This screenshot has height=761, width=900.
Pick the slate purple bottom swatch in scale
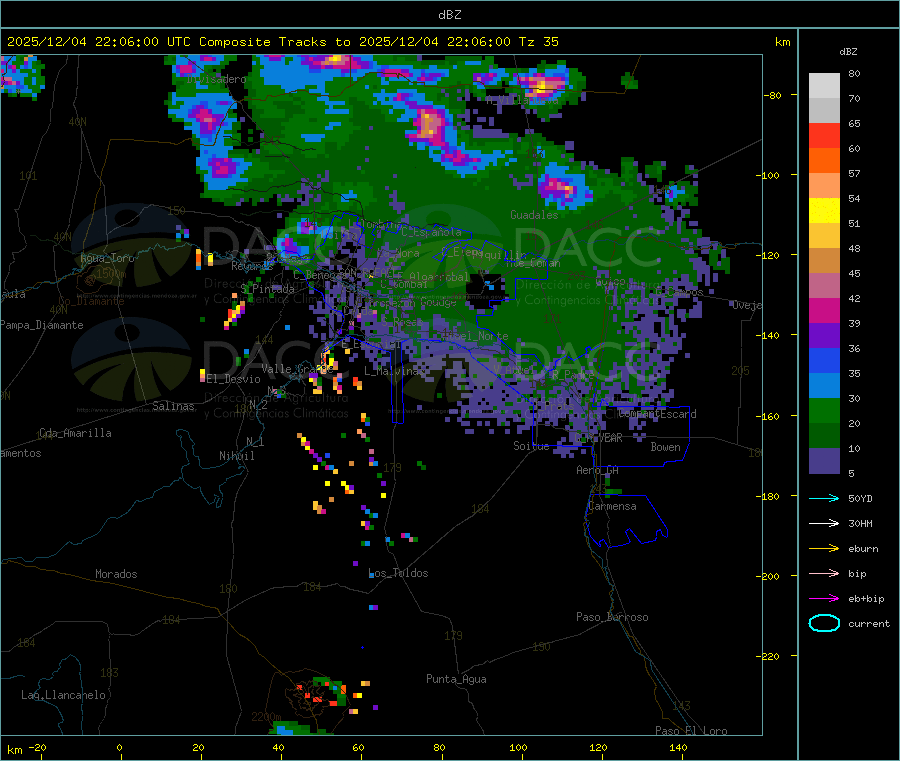click(x=824, y=461)
